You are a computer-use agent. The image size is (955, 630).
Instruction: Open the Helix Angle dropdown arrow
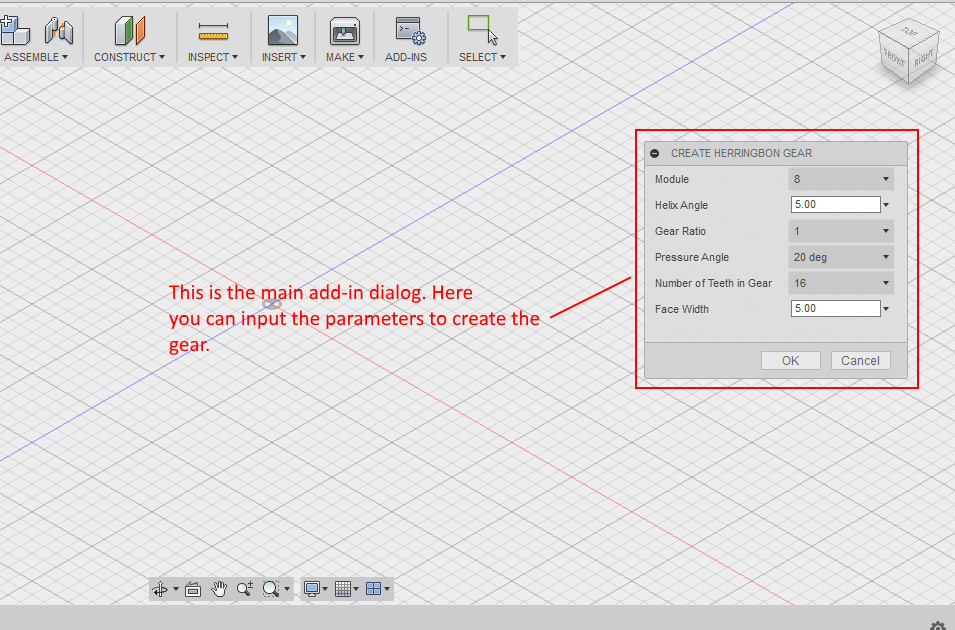886,205
